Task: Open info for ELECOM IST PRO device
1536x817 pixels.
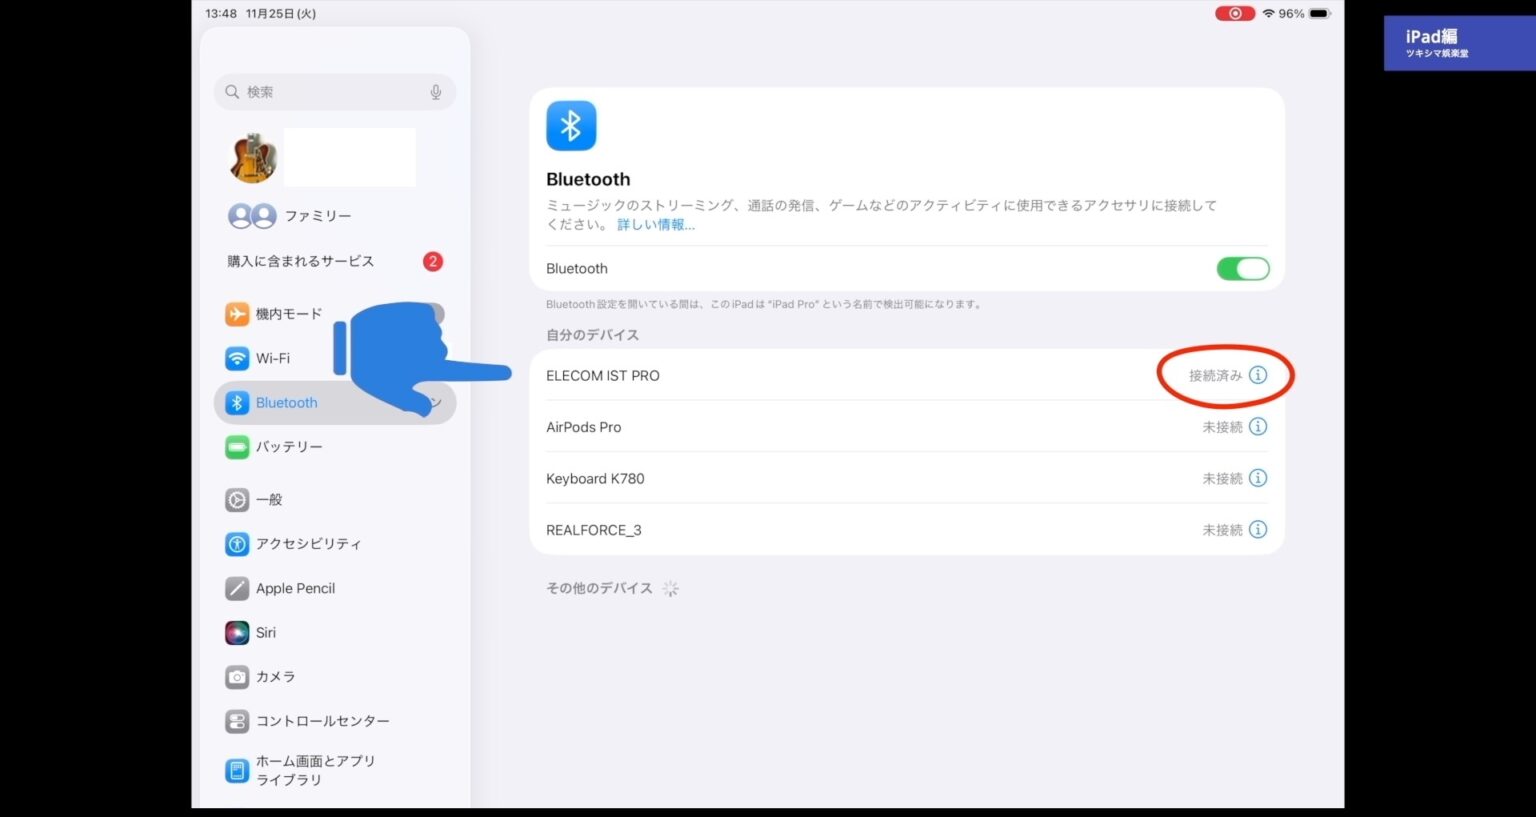Action: (1258, 375)
